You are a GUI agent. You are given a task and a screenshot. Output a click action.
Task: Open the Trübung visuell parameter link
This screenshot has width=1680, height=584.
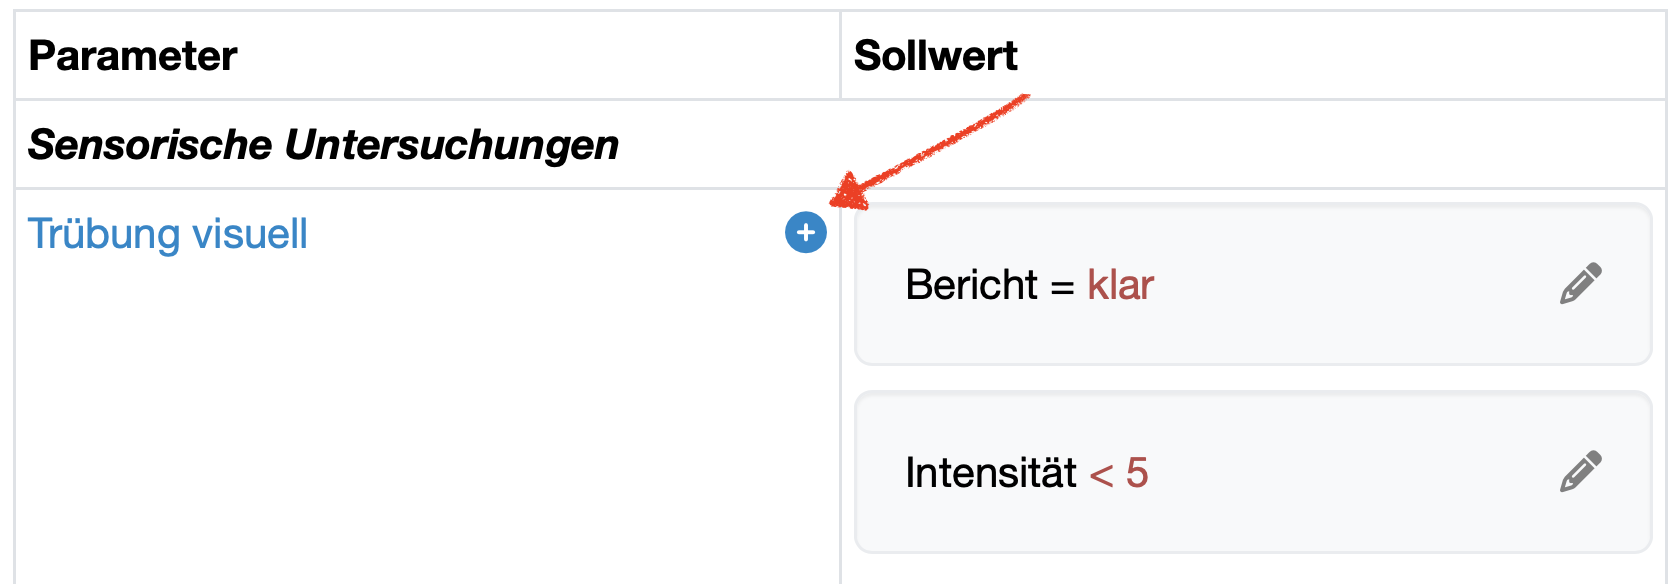tap(167, 234)
